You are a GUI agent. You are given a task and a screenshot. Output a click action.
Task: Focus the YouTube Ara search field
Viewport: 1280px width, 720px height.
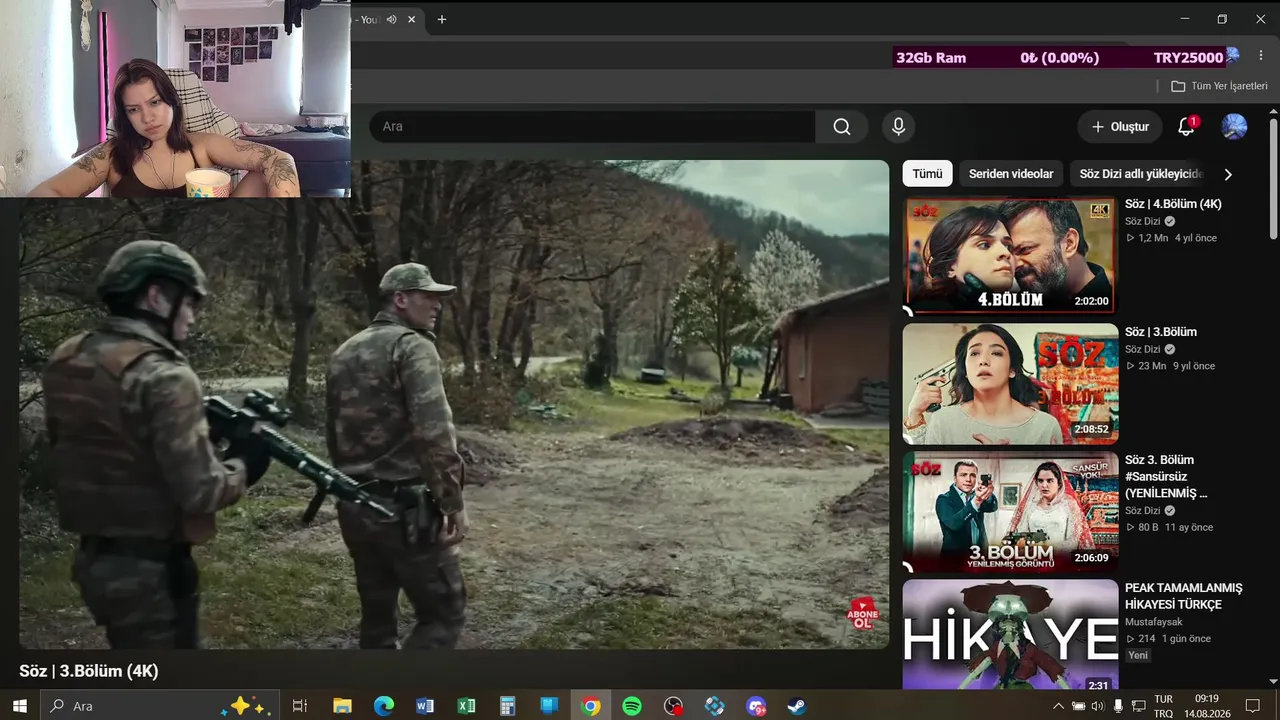593,127
